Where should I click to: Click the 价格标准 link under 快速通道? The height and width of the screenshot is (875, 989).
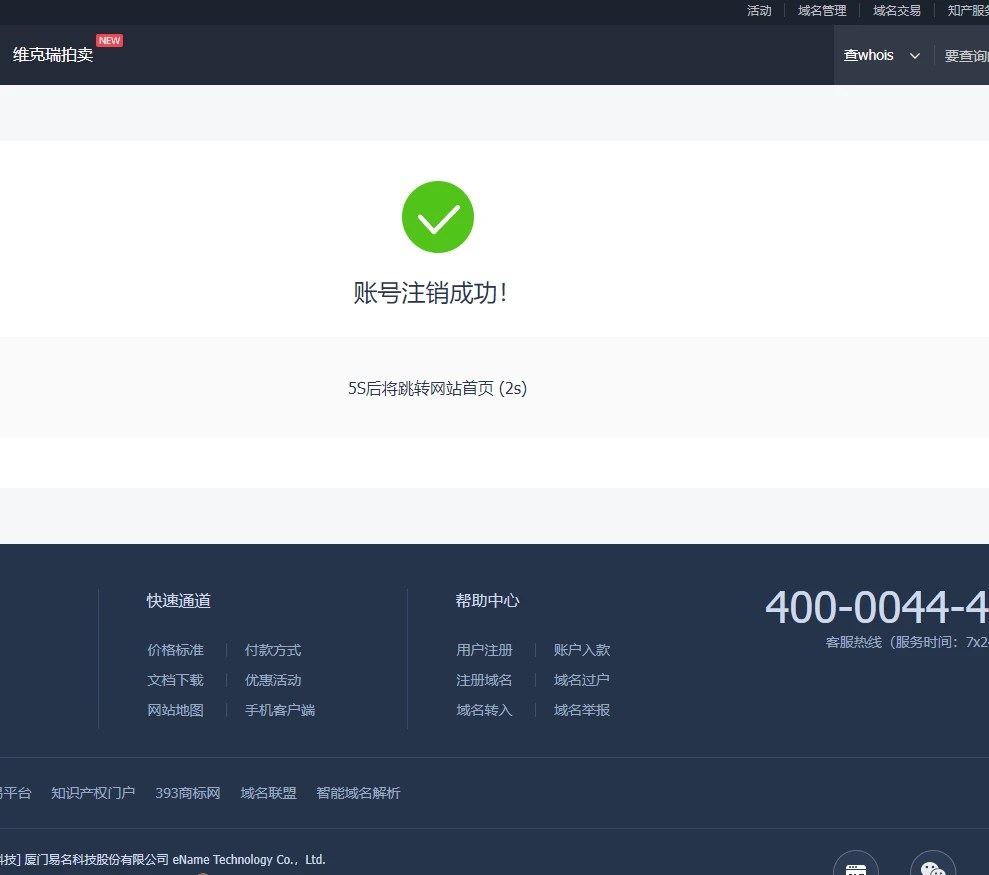pos(175,650)
